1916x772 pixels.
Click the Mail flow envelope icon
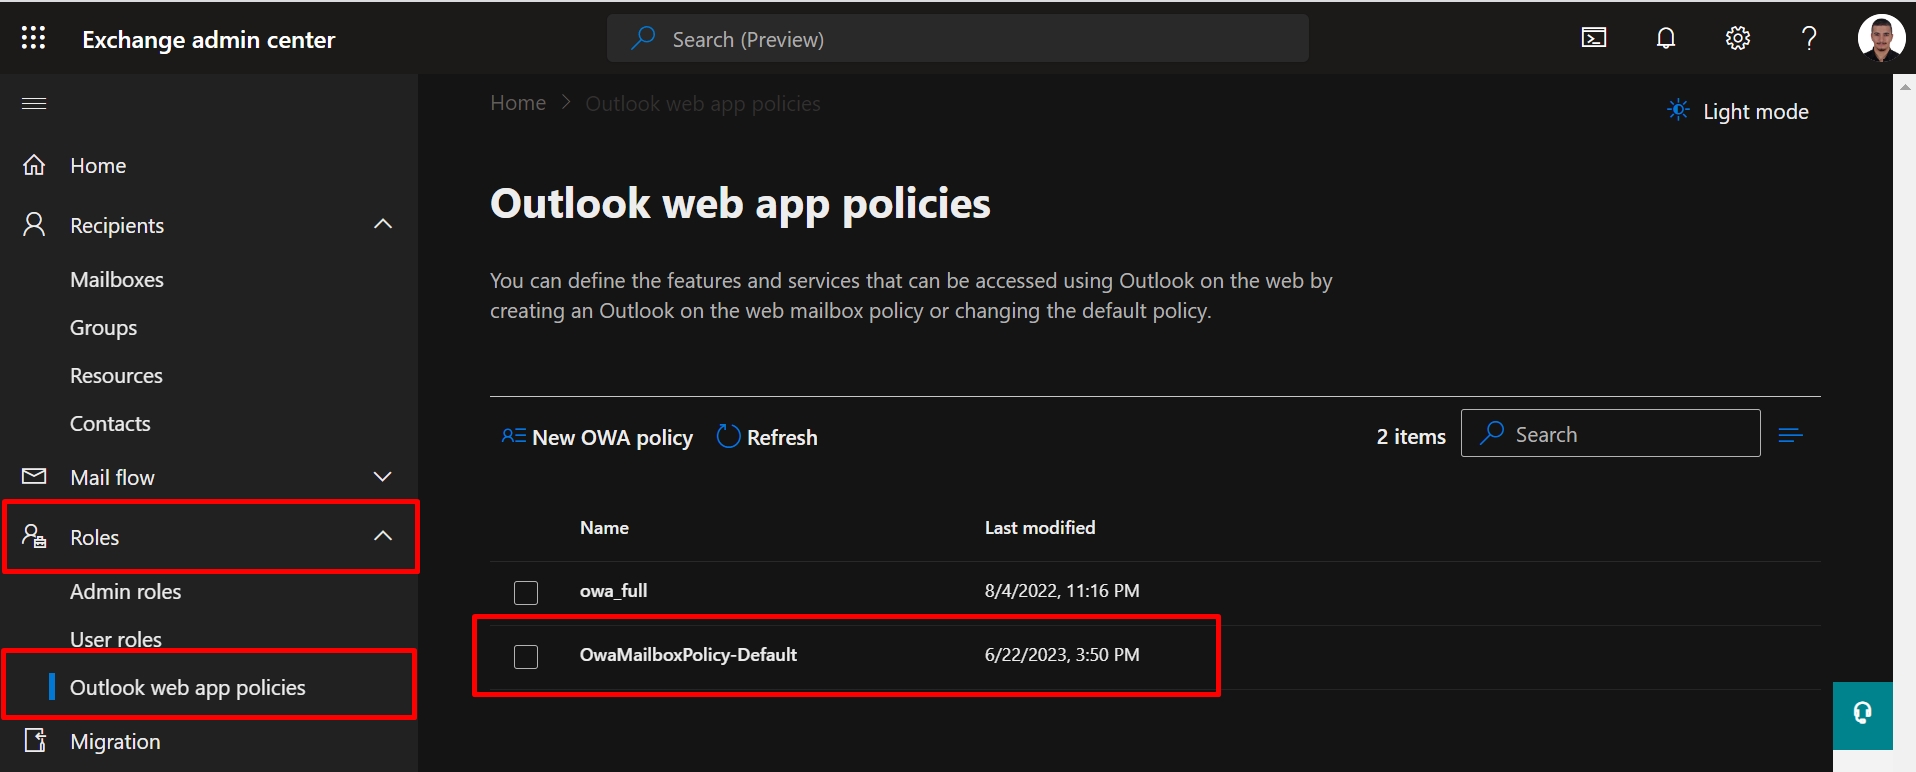(34, 476)
